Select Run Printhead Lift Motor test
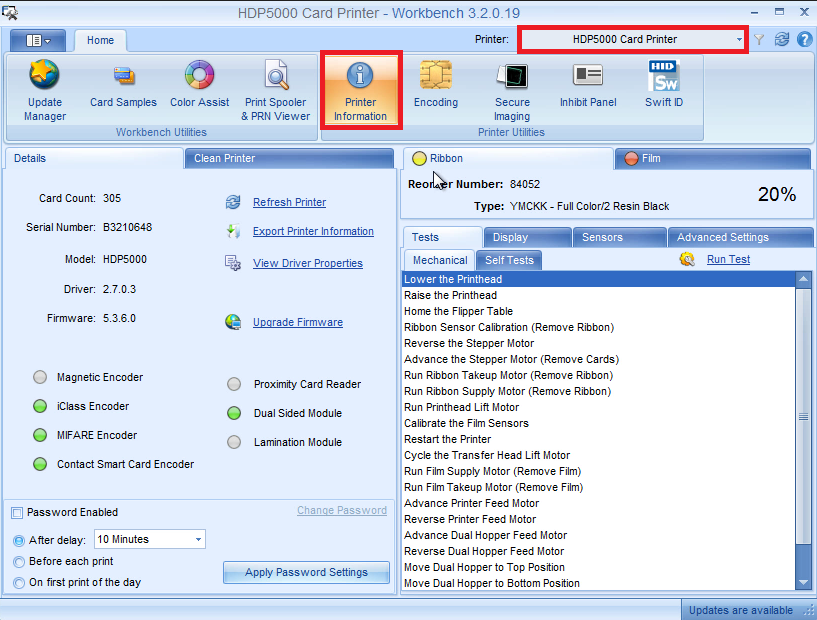The height and width of the screenshot is (620, 817). click(x=599, y=407)
